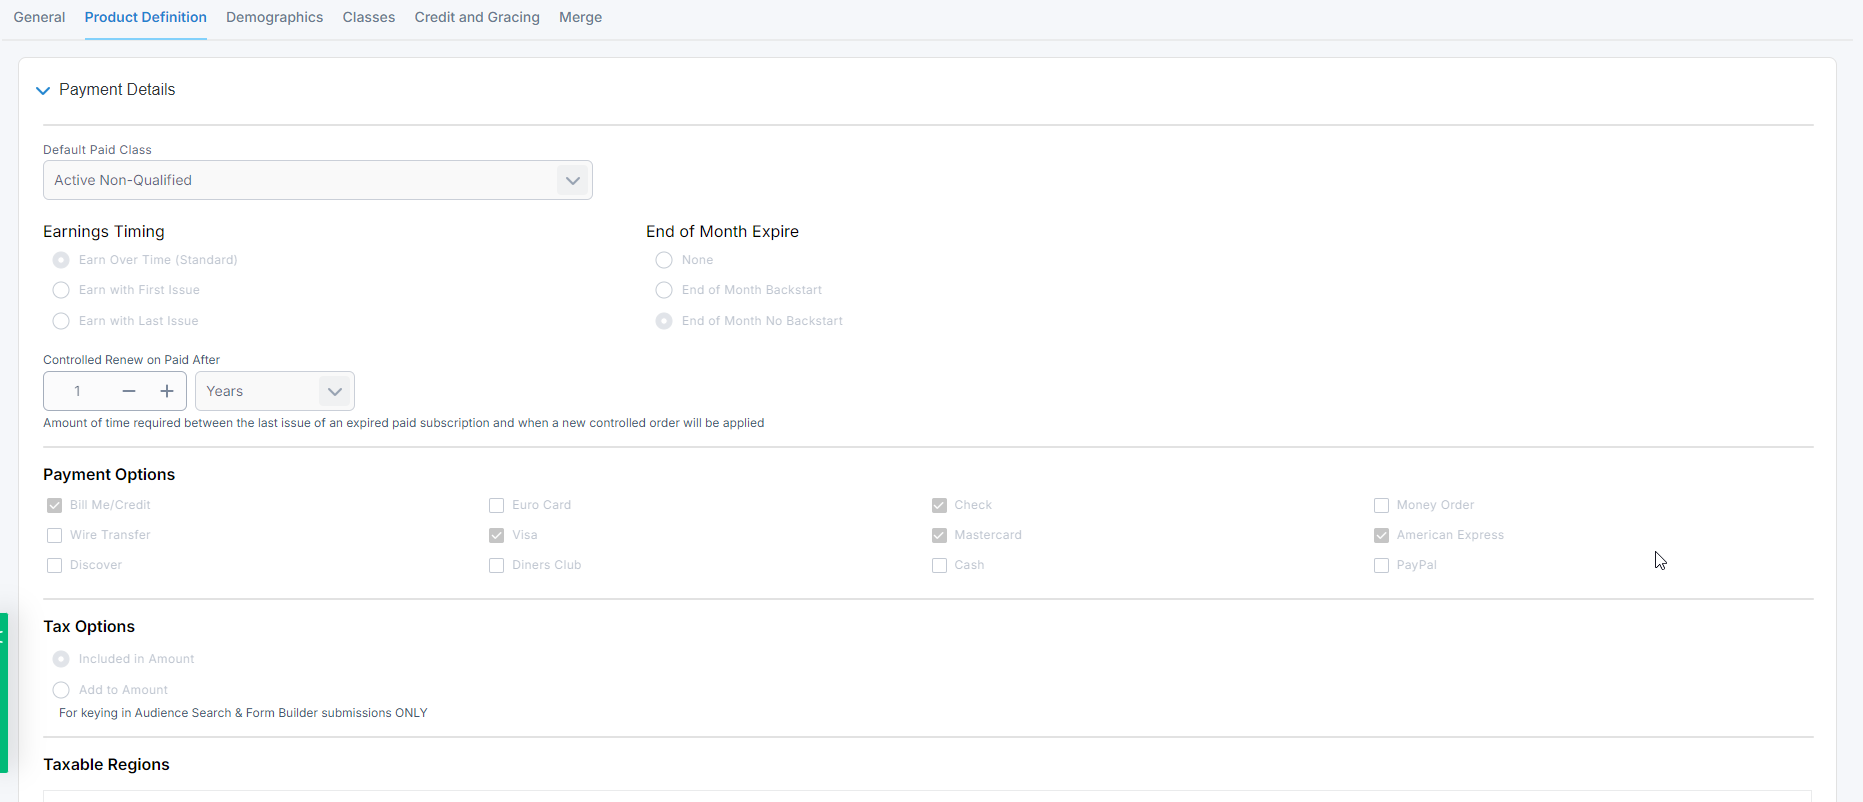Go to the Credit and Gracing tab
Screen dimensions: 1863x802
(x=477, y=17)
